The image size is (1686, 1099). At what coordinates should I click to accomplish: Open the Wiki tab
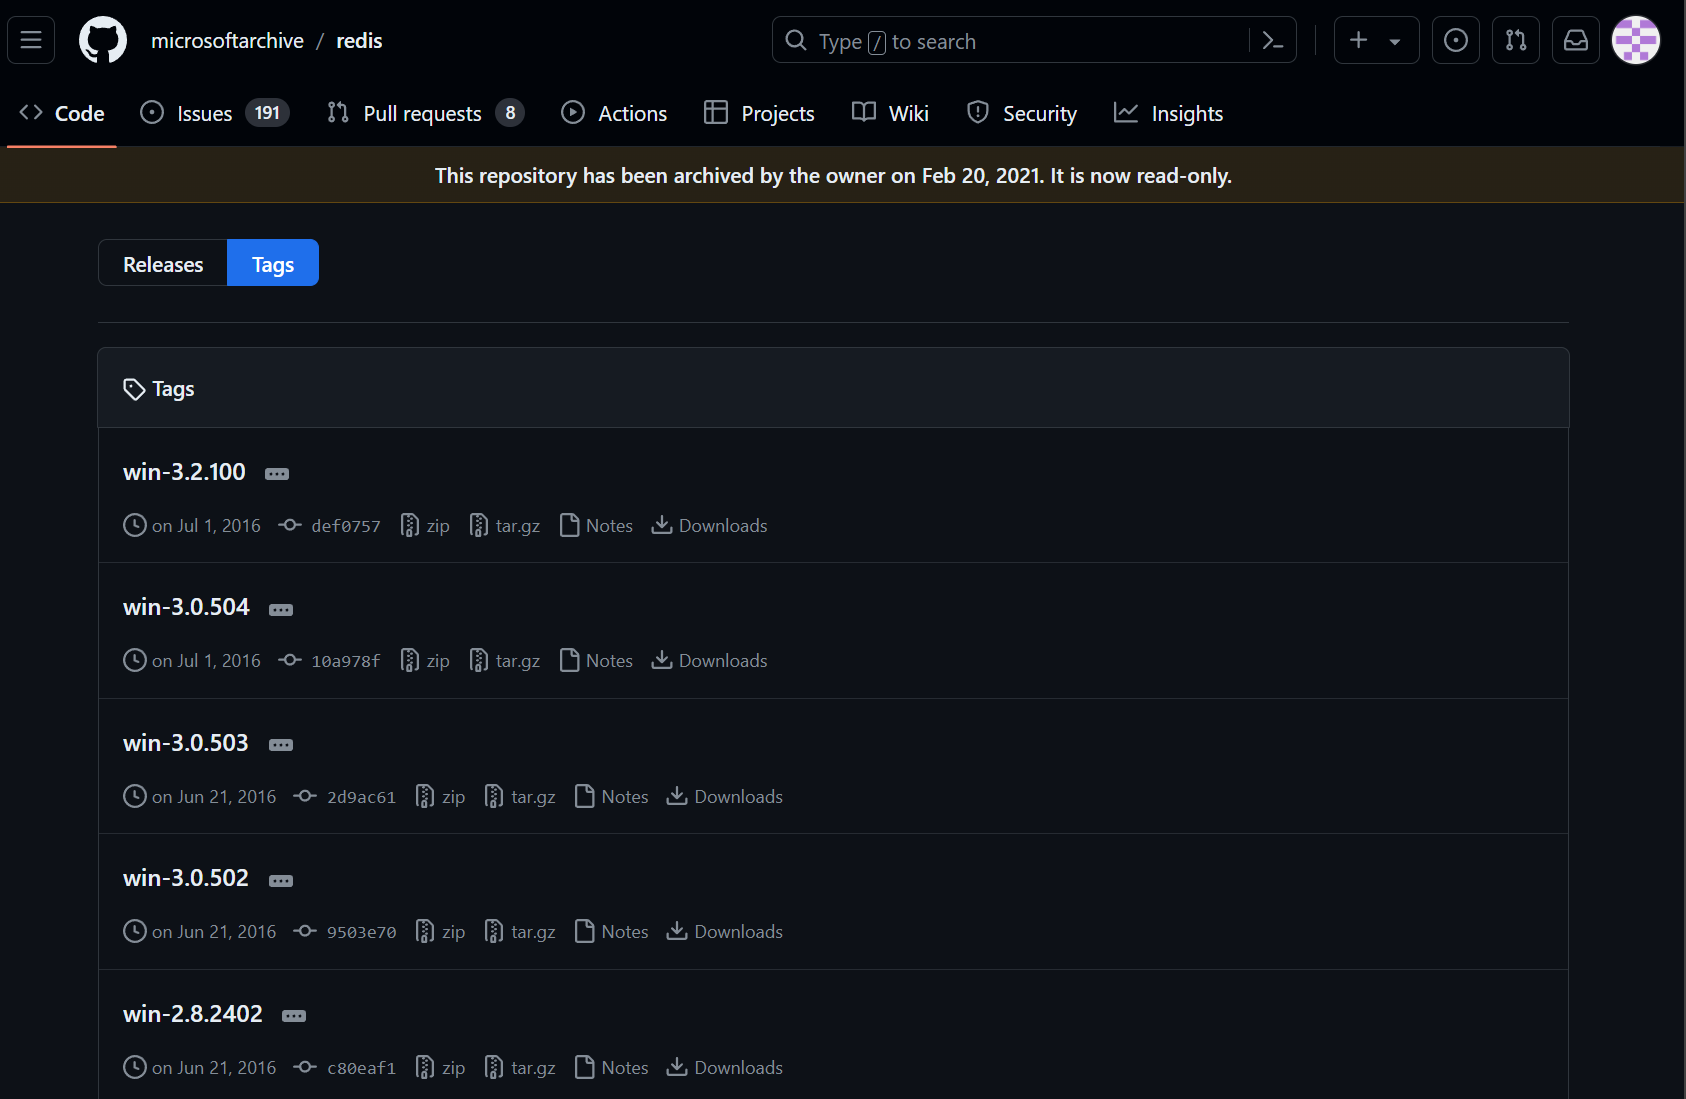click(x=890, y=113)
